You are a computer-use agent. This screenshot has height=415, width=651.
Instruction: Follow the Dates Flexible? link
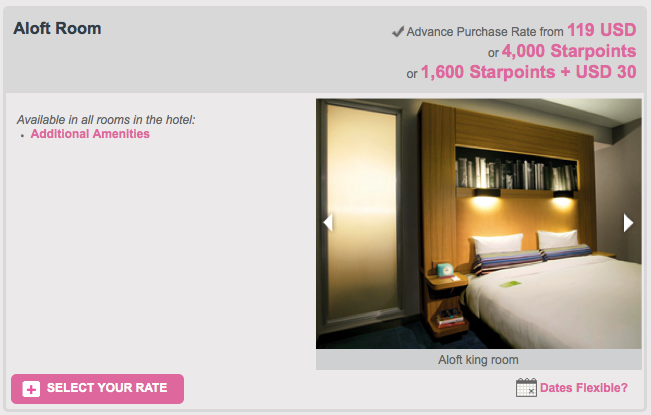(584, 388)
